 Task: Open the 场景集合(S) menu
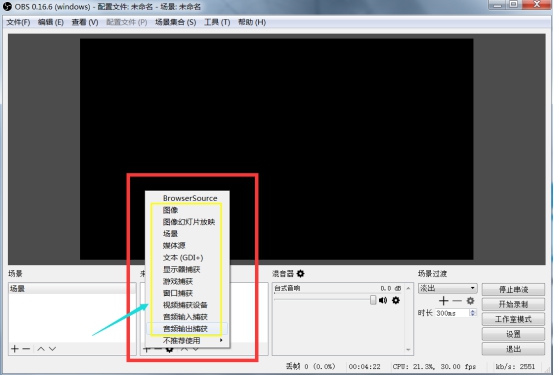coord(176,22)
